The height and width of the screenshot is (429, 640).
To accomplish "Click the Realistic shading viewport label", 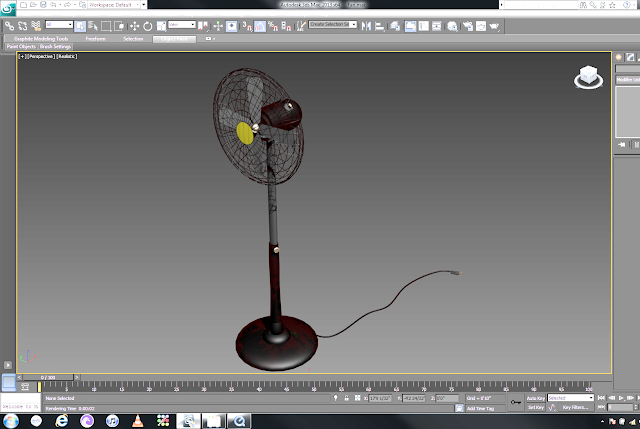I will click(67, 56).
